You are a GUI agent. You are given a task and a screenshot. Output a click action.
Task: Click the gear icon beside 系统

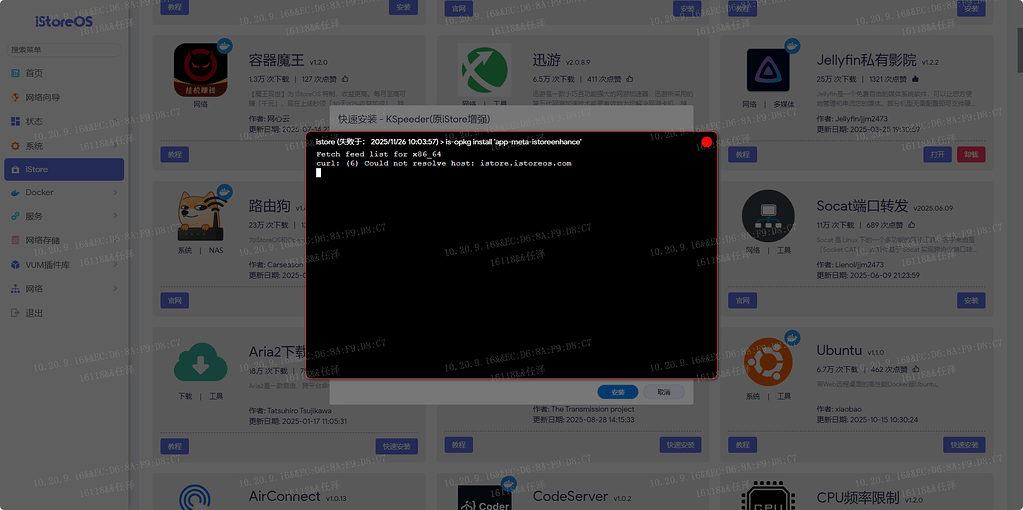pyautogui.click(x=16, y=145)
